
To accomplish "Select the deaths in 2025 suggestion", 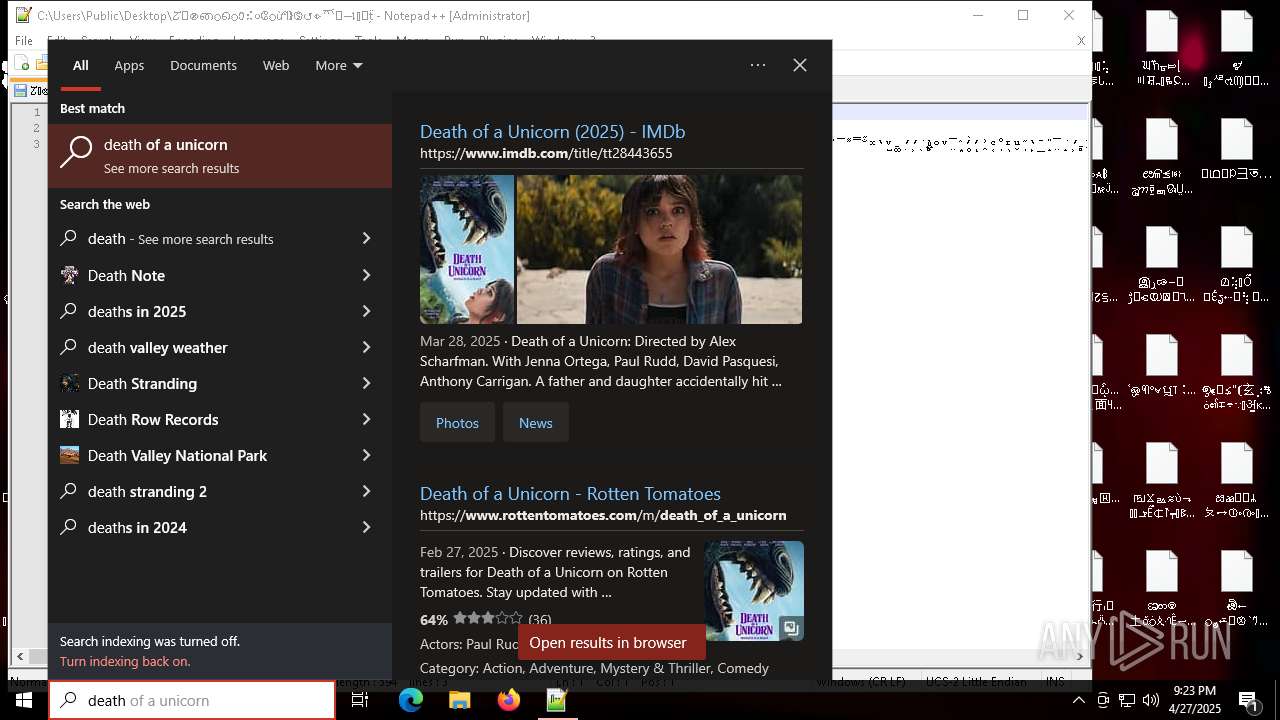I will pyautogui.click(x=205, y=311).
